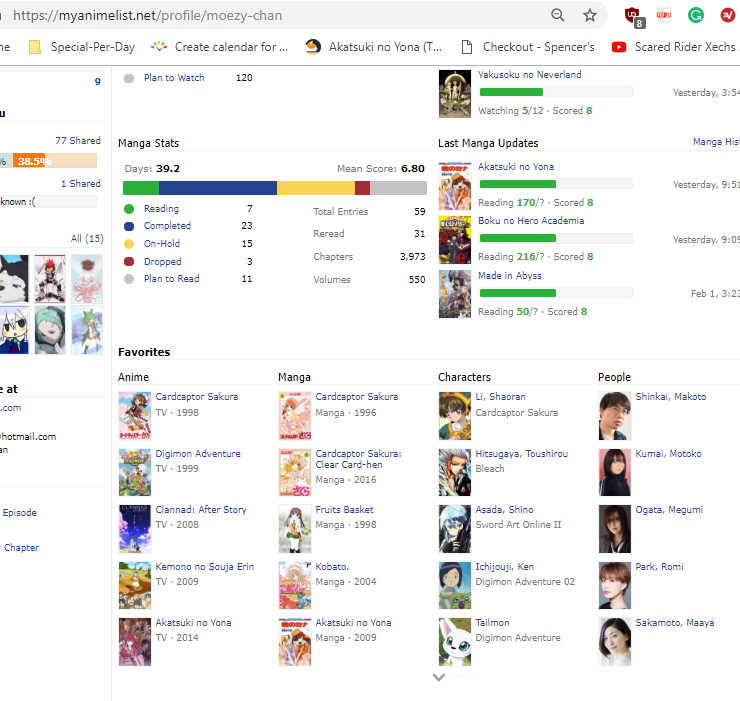Open person Shinkai, Makoto
Viewport: 740px width, 701px height.
(671, 397)
